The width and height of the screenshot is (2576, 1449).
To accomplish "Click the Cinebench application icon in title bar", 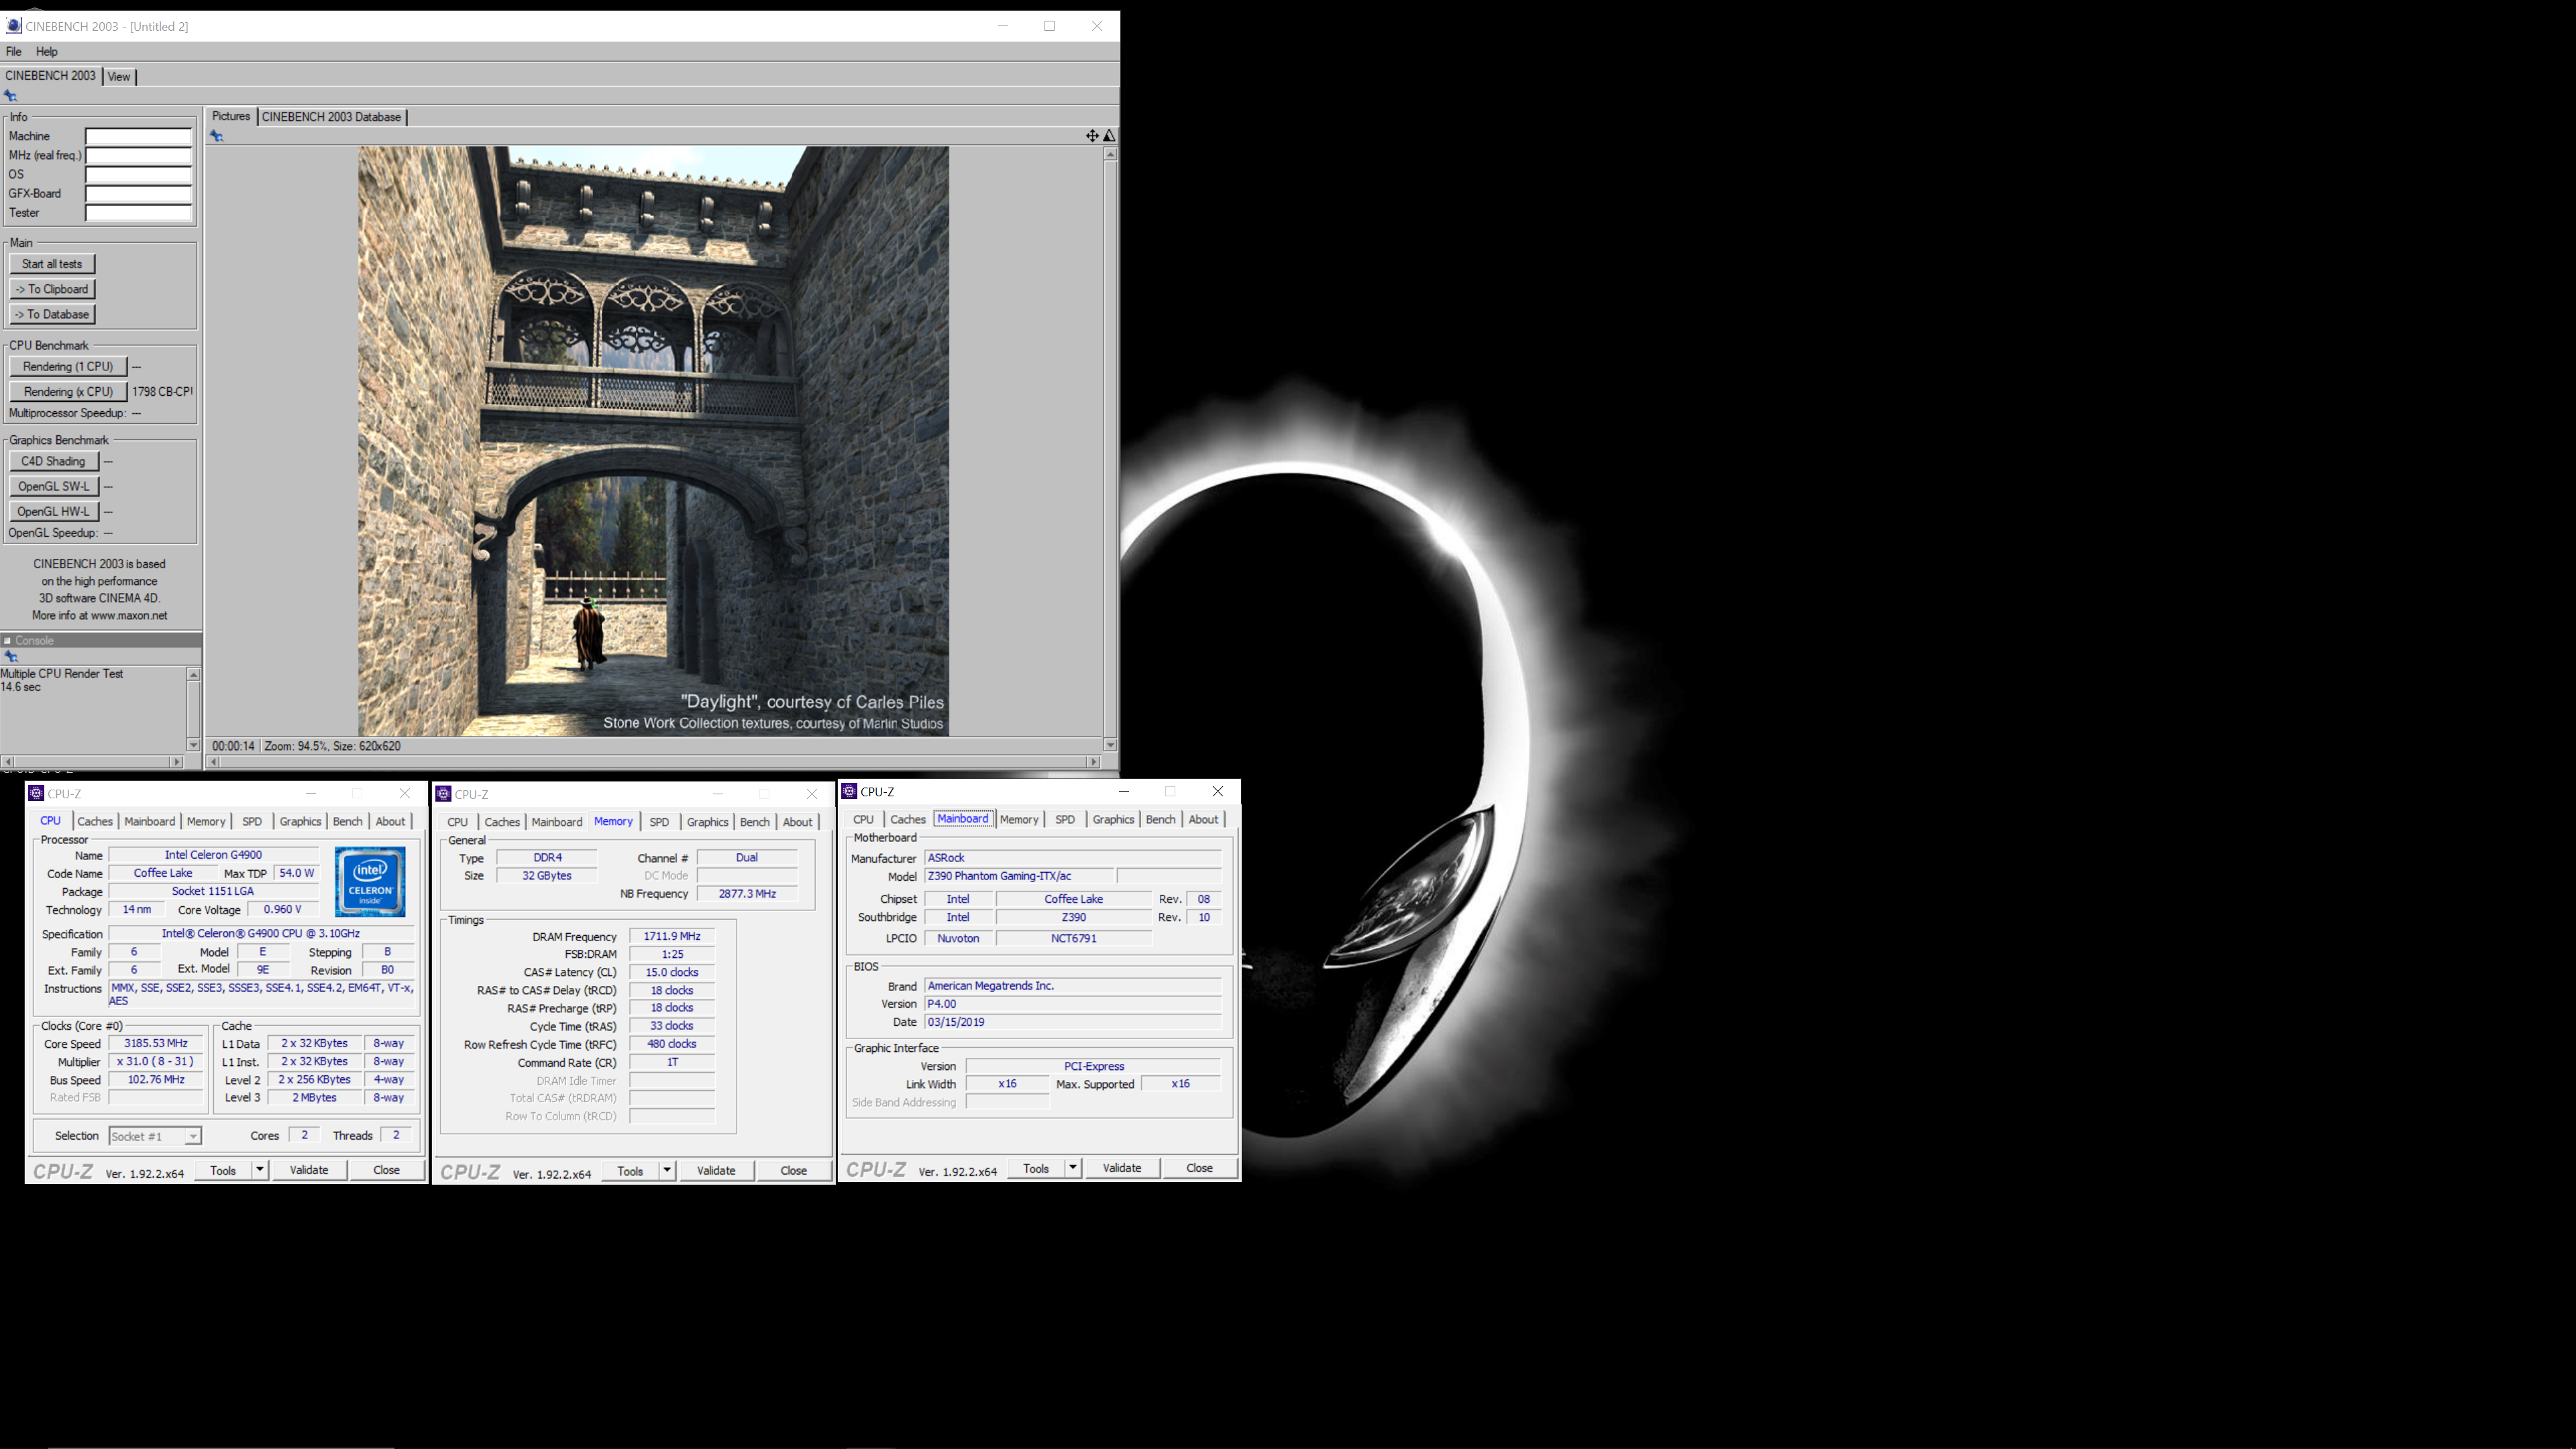I will [13, 26].
